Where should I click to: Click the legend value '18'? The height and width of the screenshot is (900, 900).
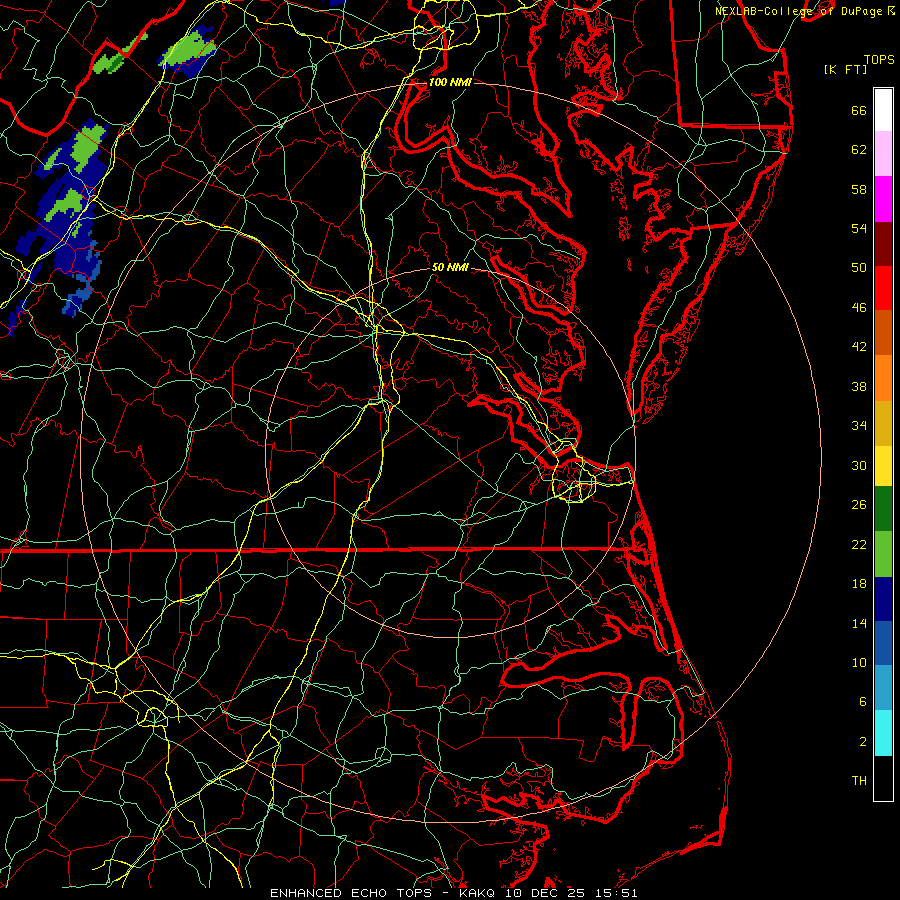tap(859, 584)
